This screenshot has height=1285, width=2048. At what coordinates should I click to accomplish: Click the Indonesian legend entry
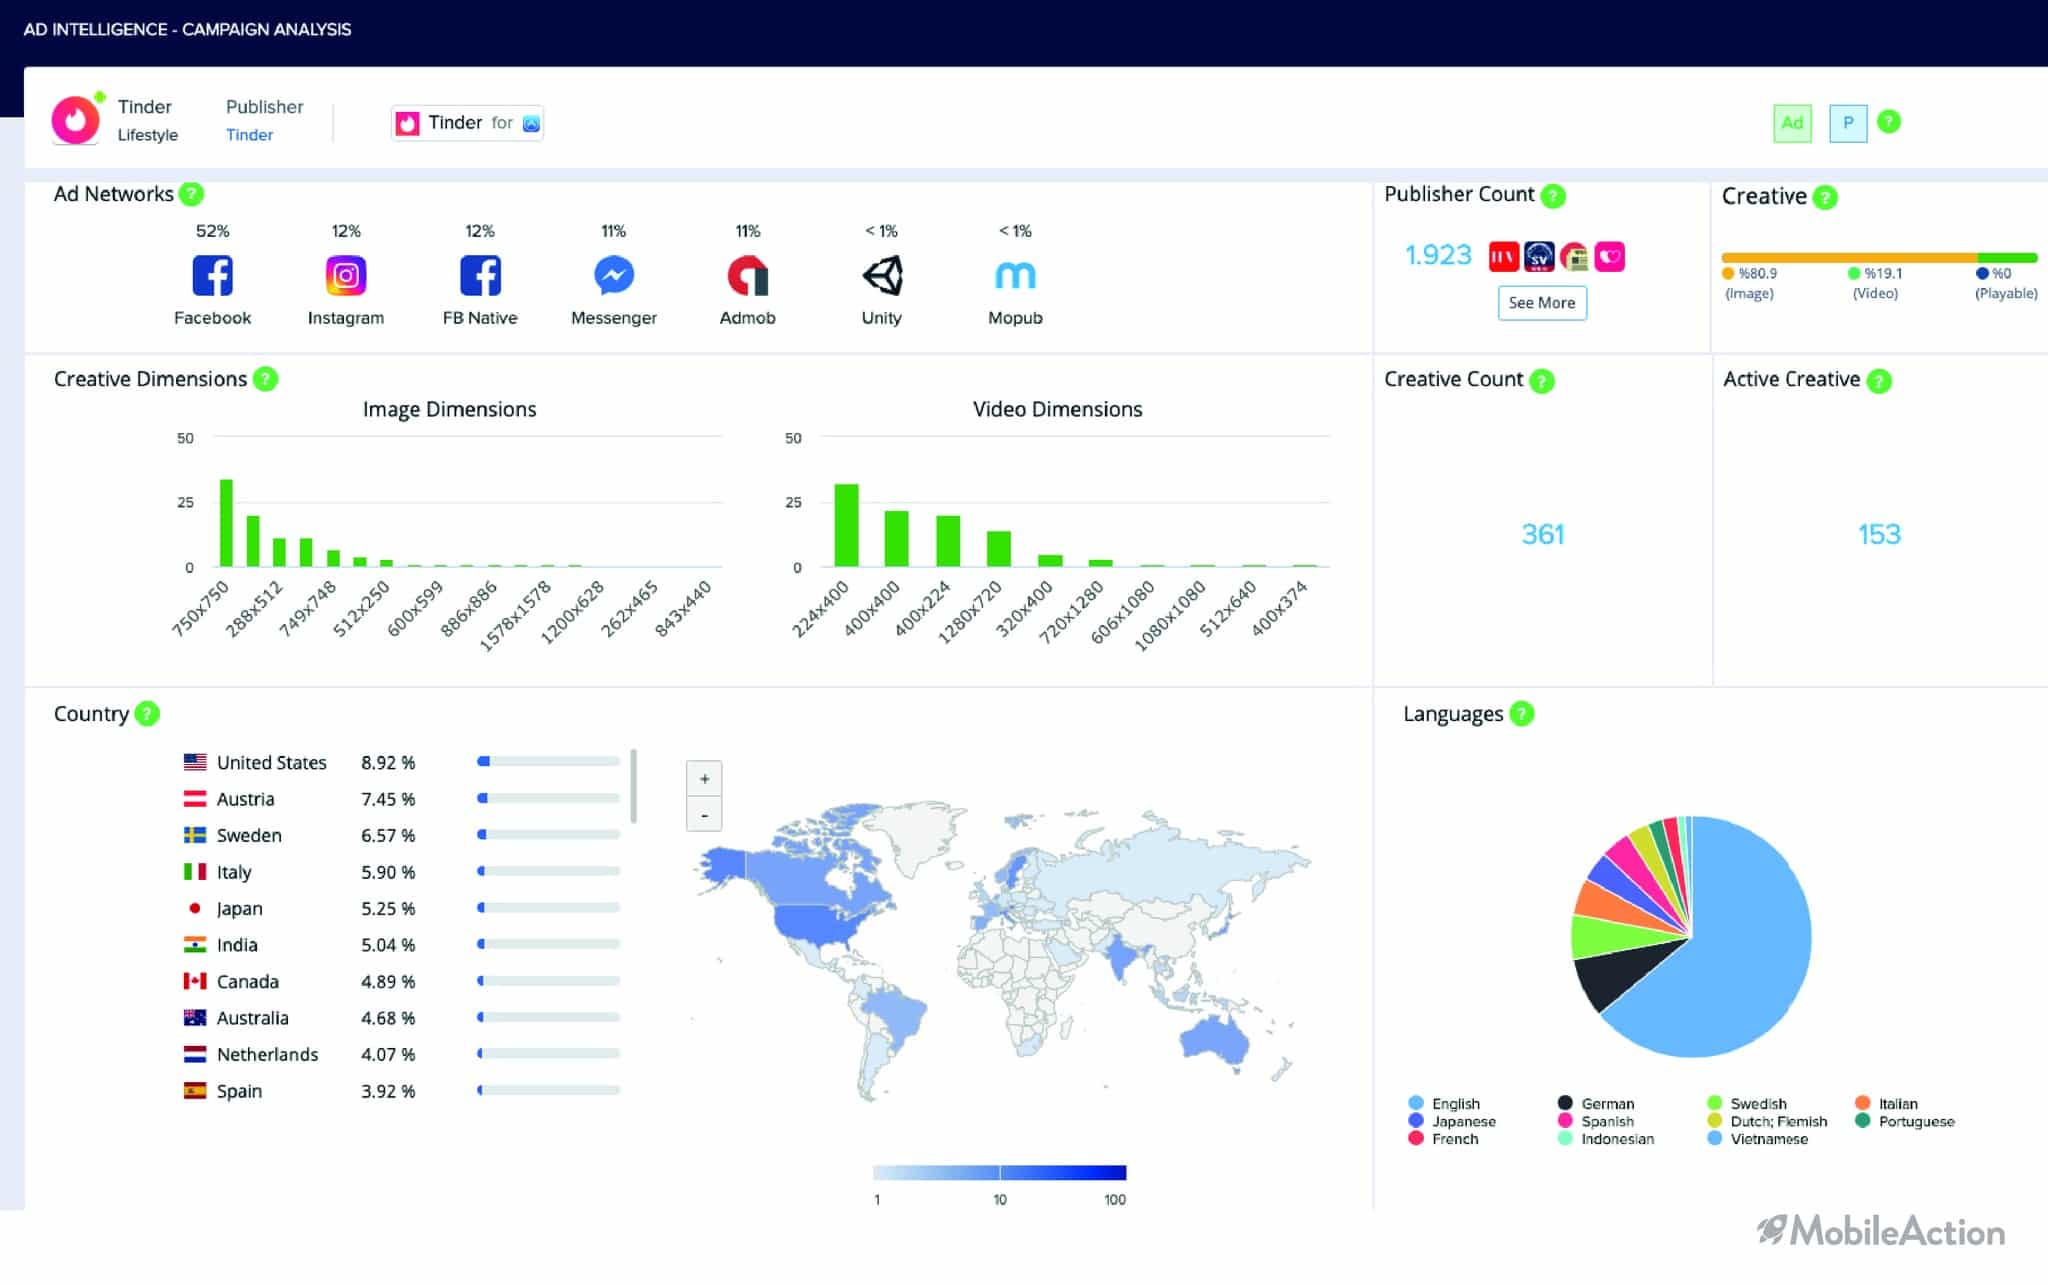point(1606,1138)
